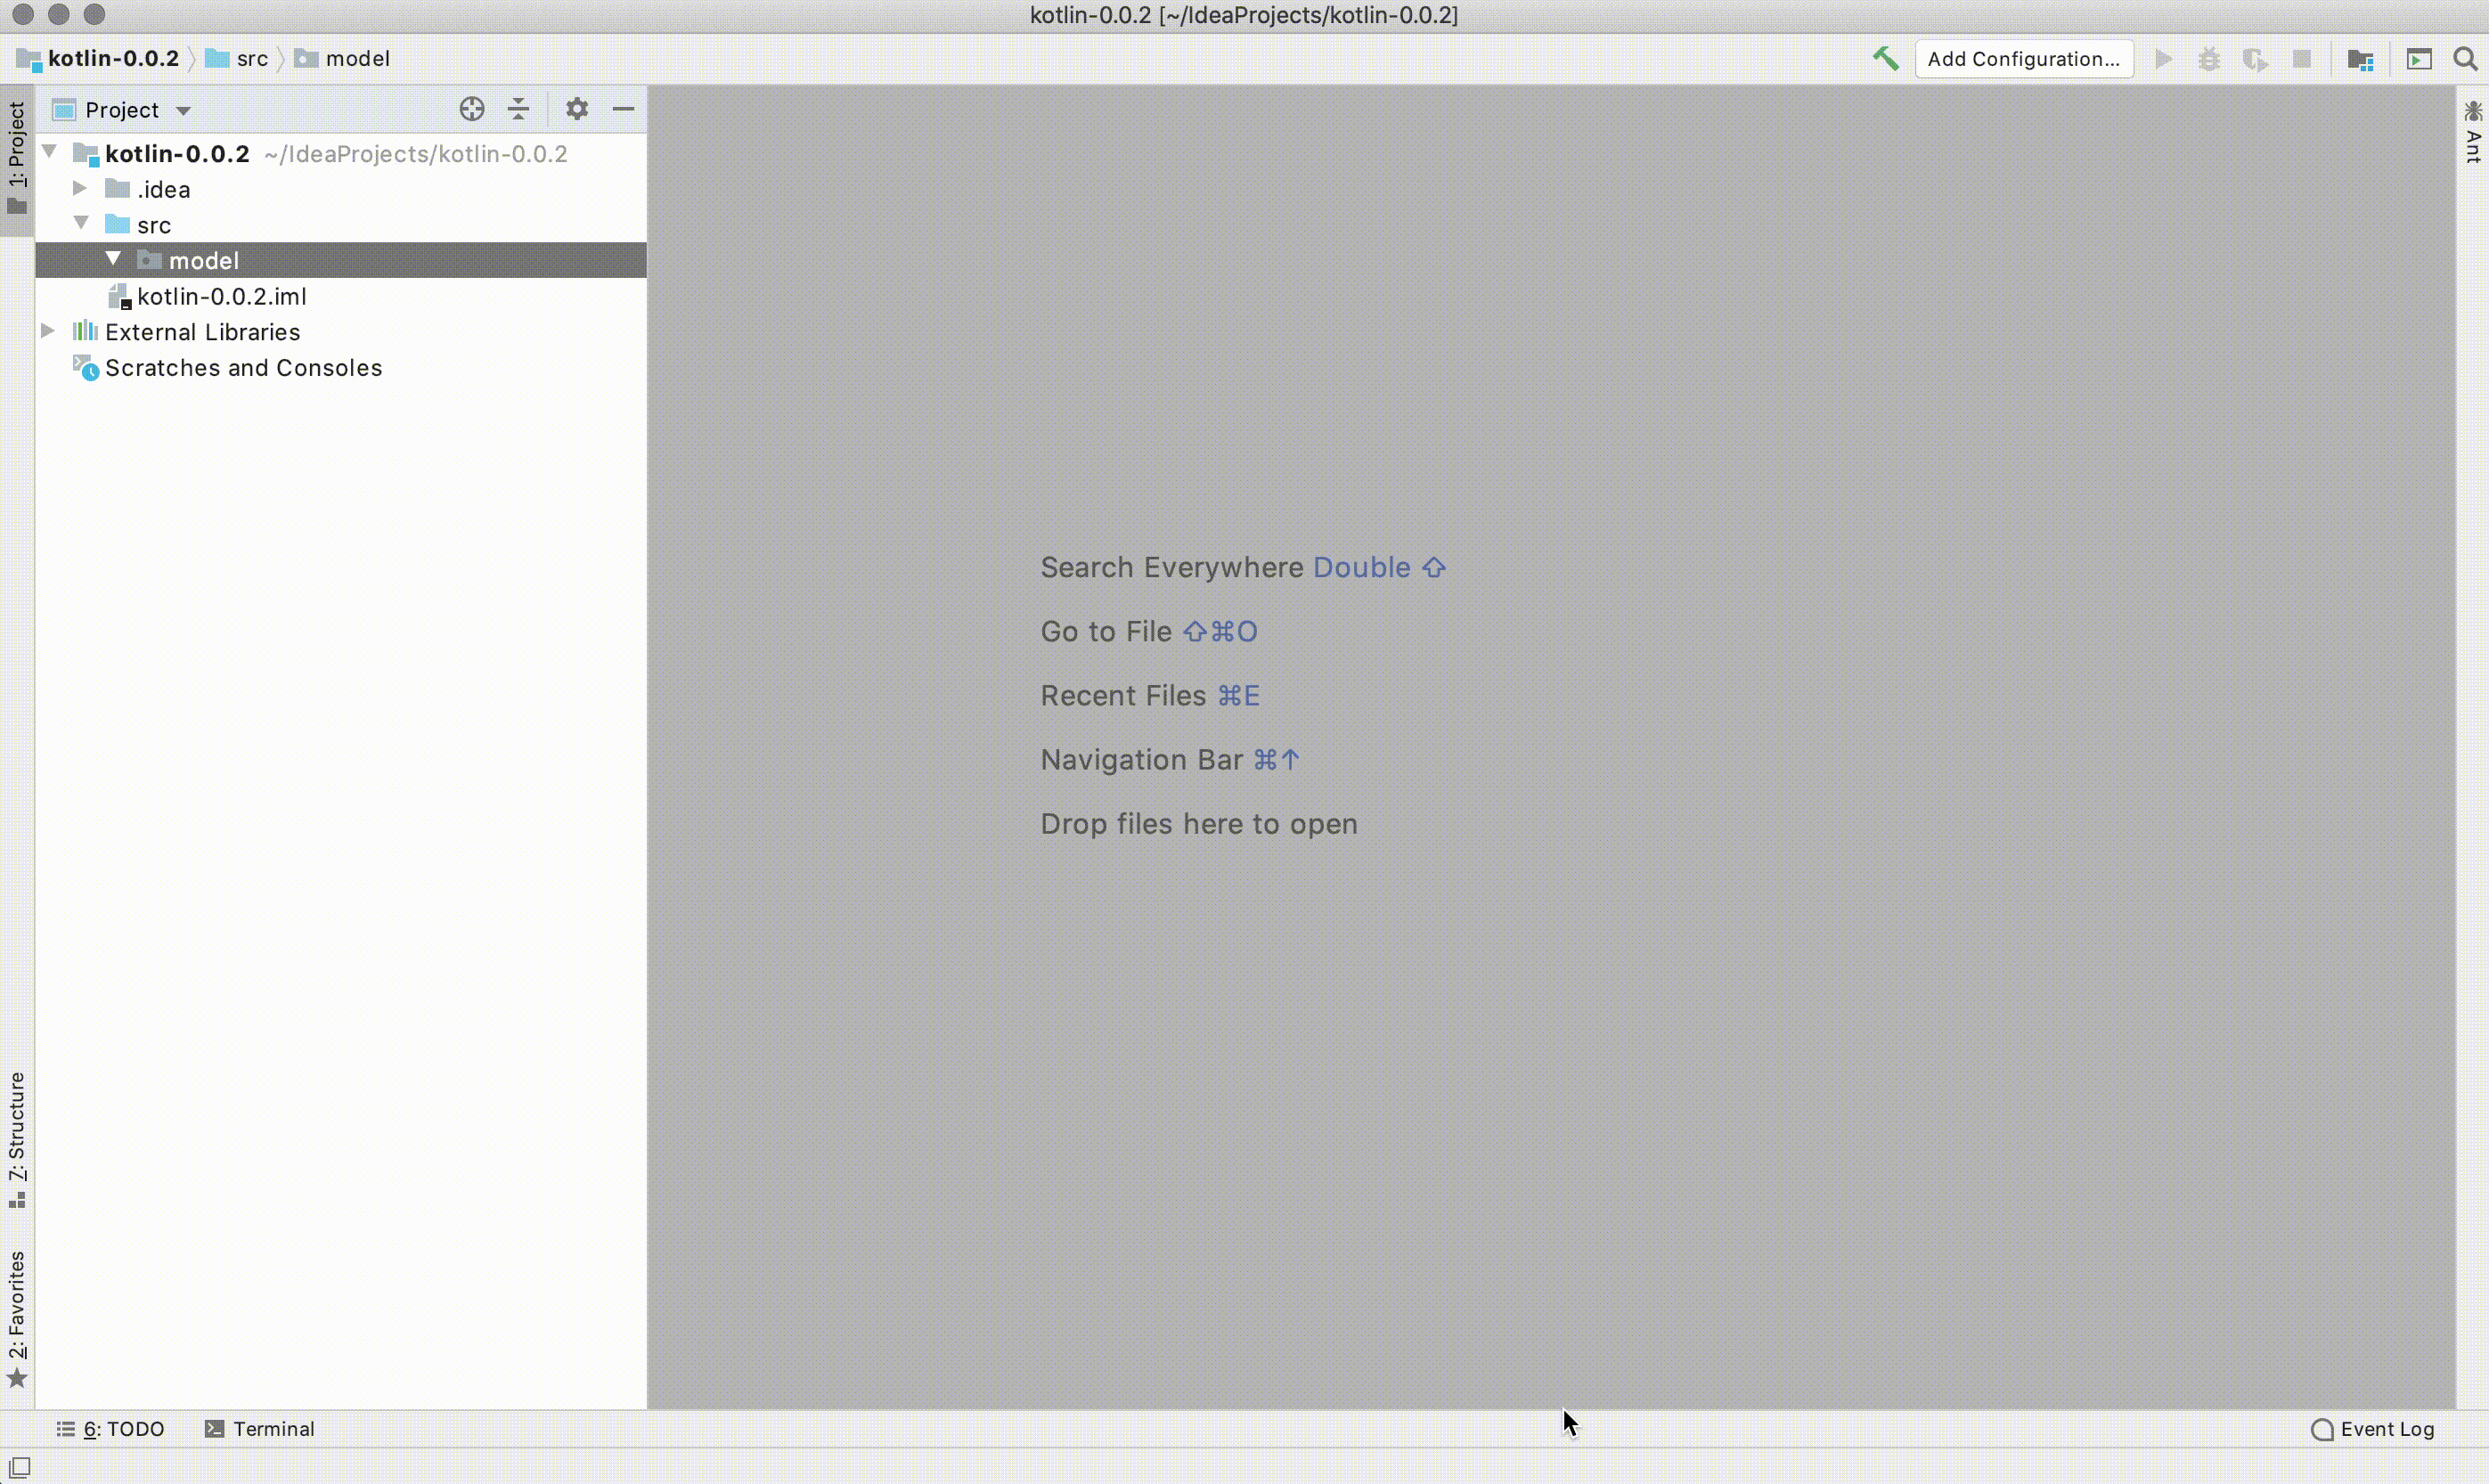Open the Terminal tab
This screenshot has height=1484, width=2489.
point(260,1429)
